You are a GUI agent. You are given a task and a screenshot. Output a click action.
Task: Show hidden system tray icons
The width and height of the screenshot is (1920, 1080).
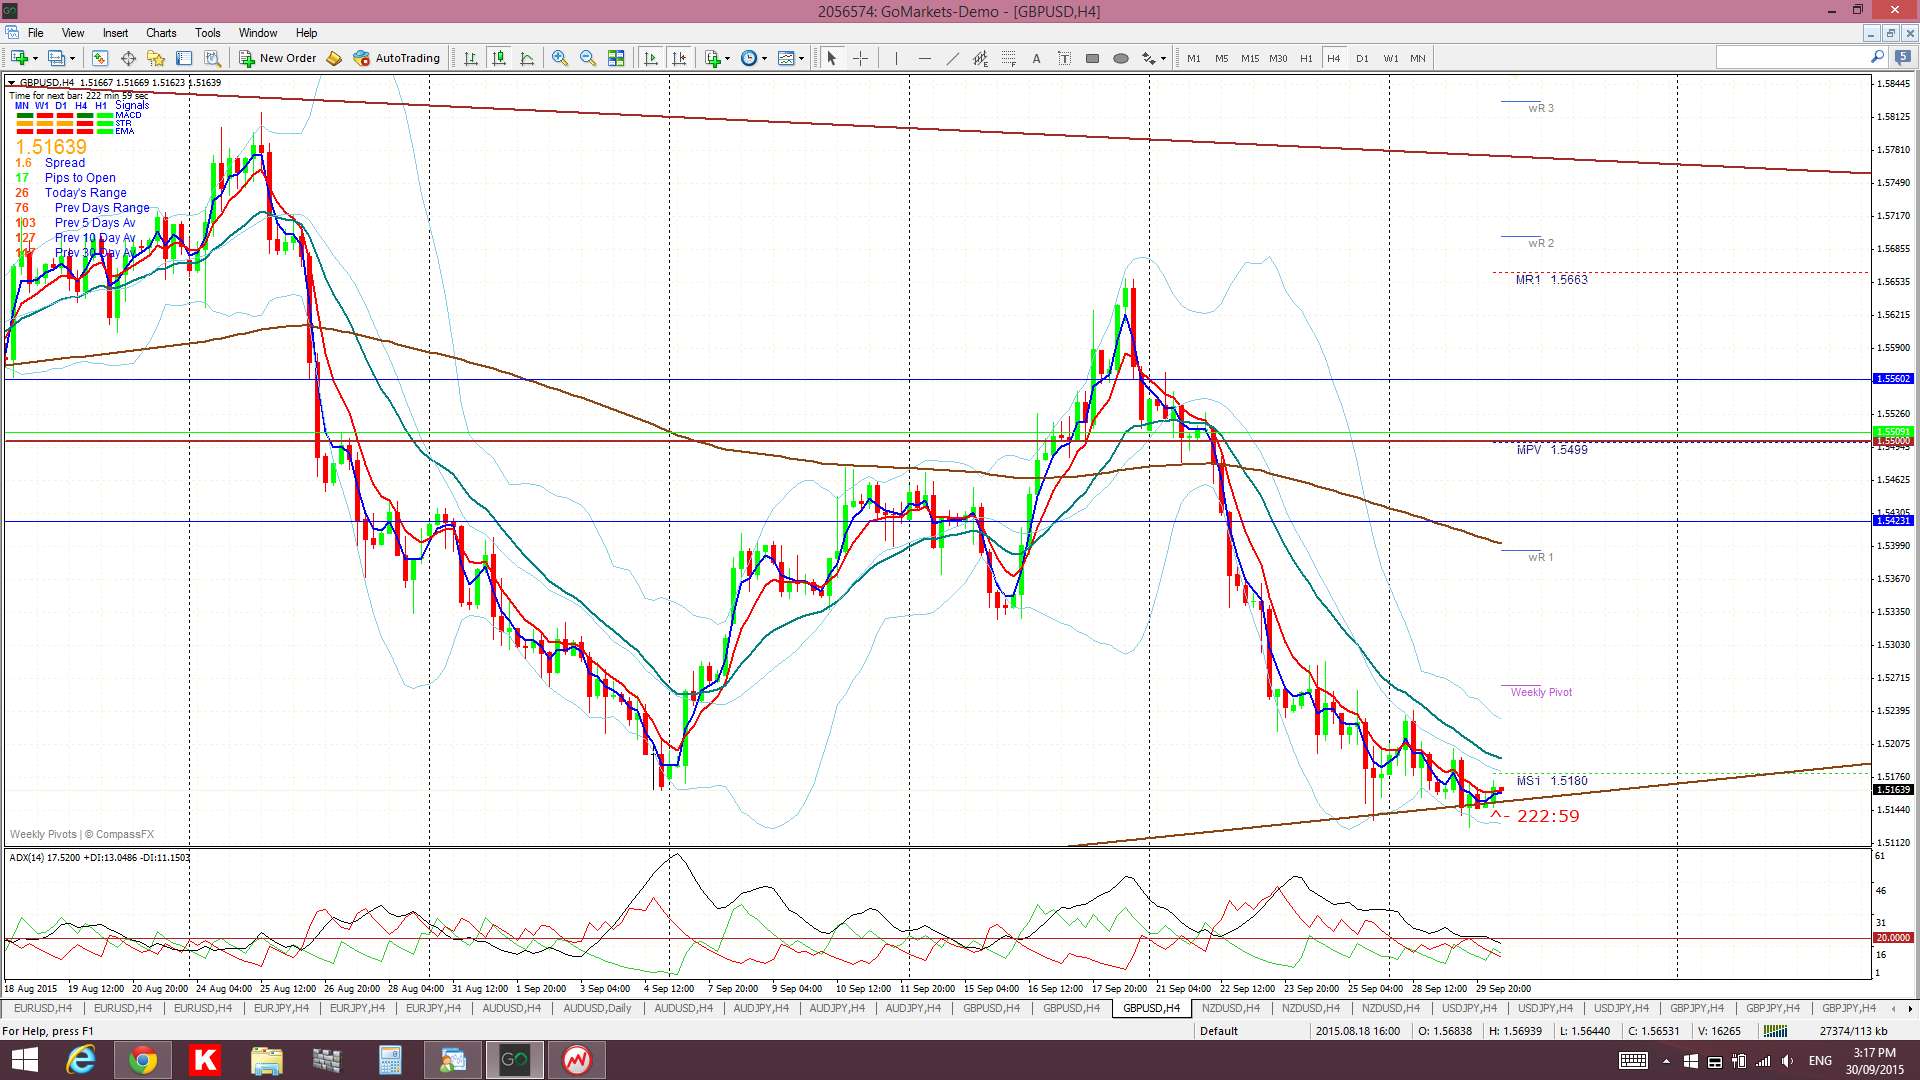(1666, 1061)
